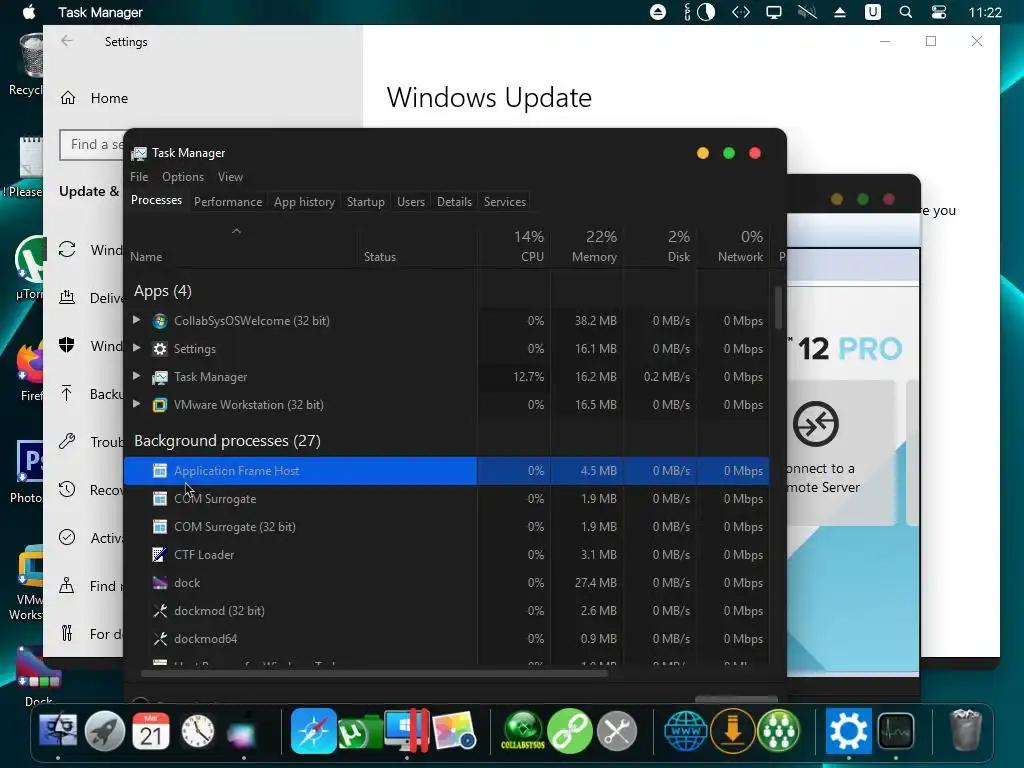This screenshot has width=1024, height=768.
Task: Open the Clock icon in the dock
Action: pyautogui.click(x=198, y=731)
